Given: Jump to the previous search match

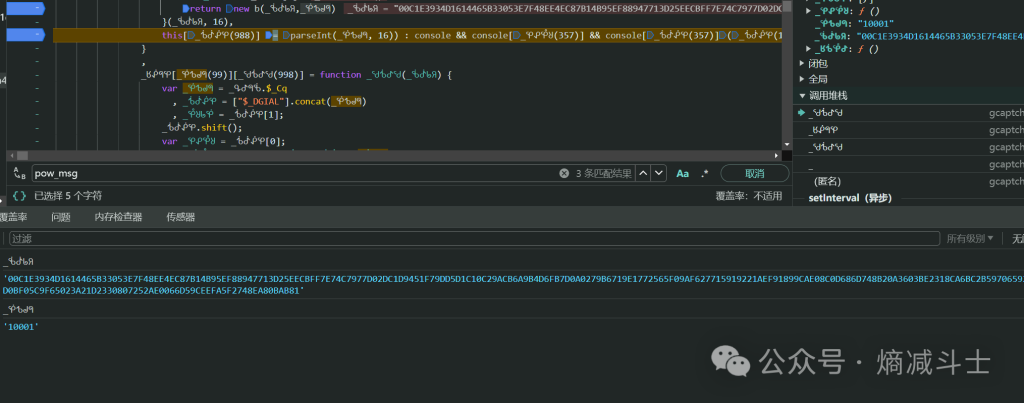Looking at the screenshot, I should tap(644, 173).
